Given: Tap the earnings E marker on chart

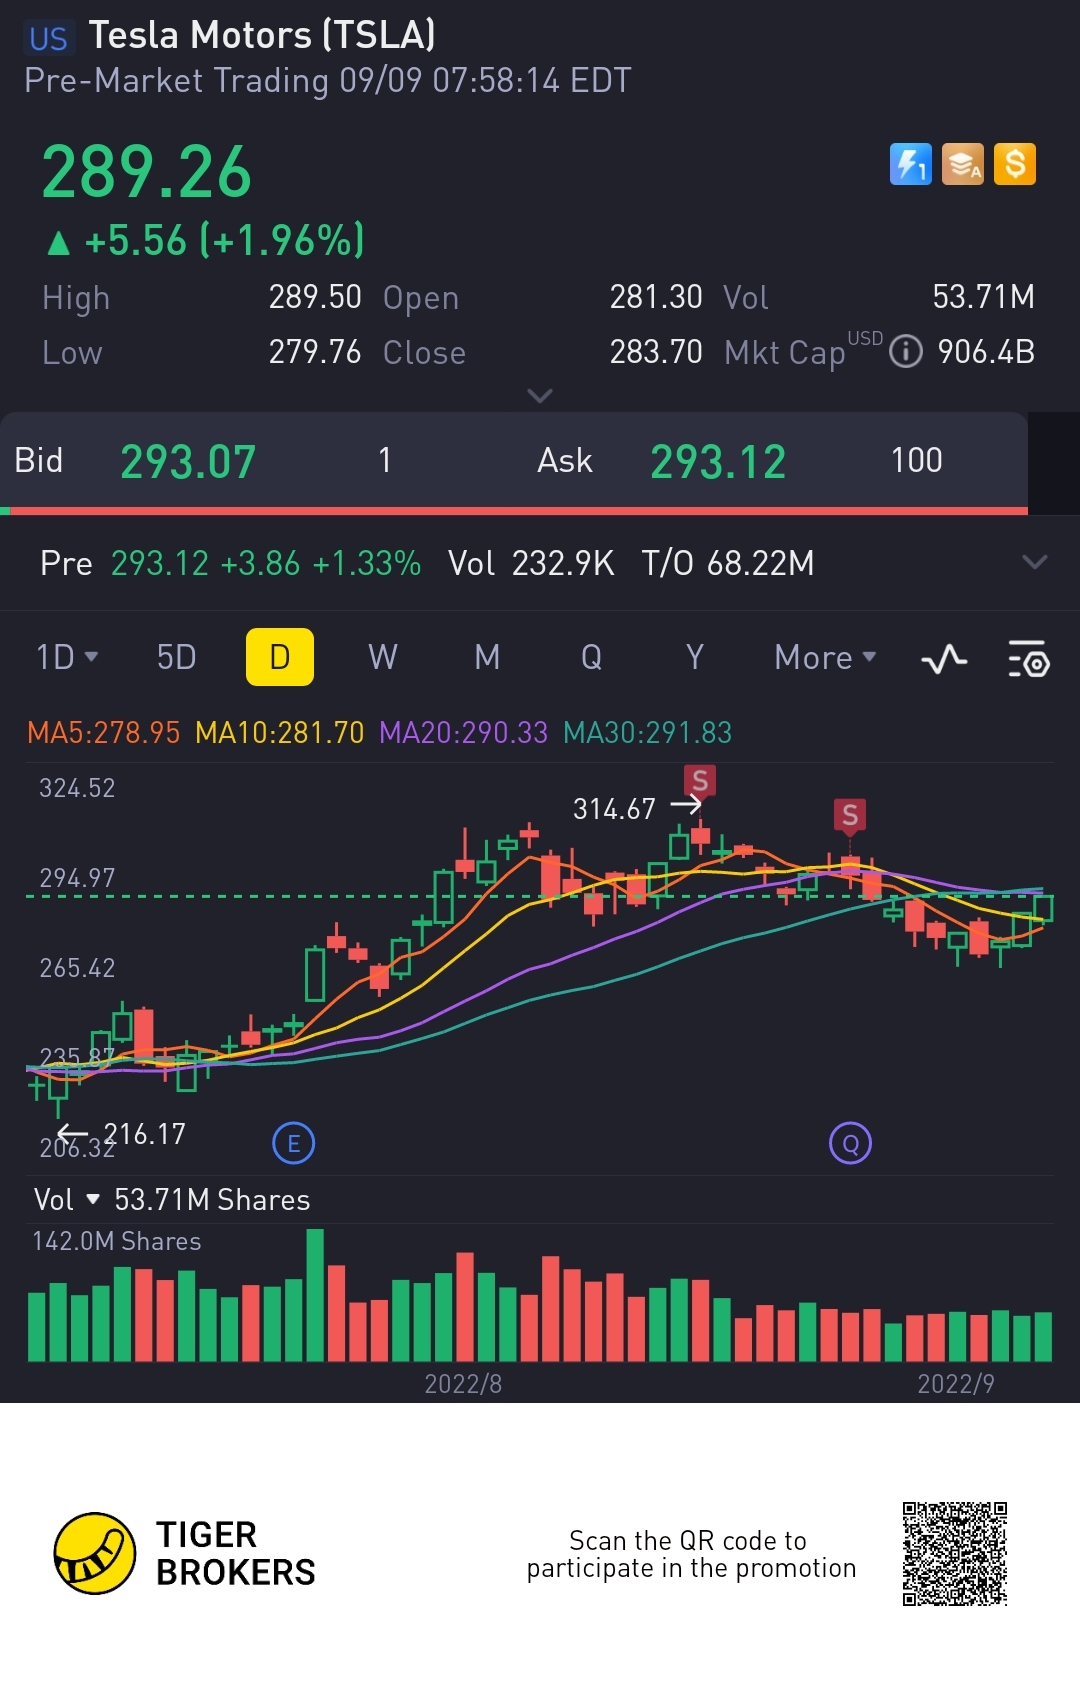Looking at the screenshot, I should (294, 1143).
